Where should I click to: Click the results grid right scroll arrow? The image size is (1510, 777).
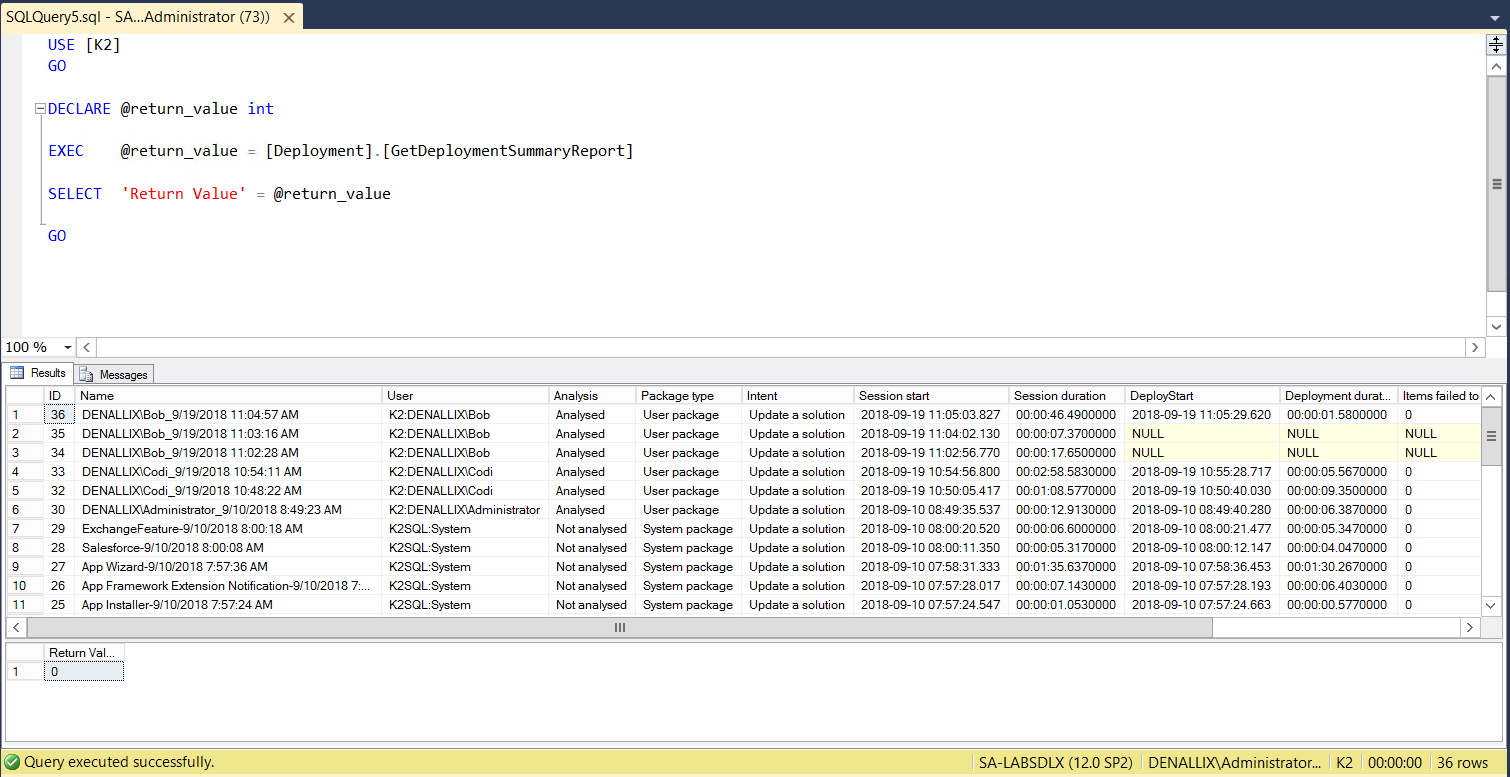[1469, 627]
